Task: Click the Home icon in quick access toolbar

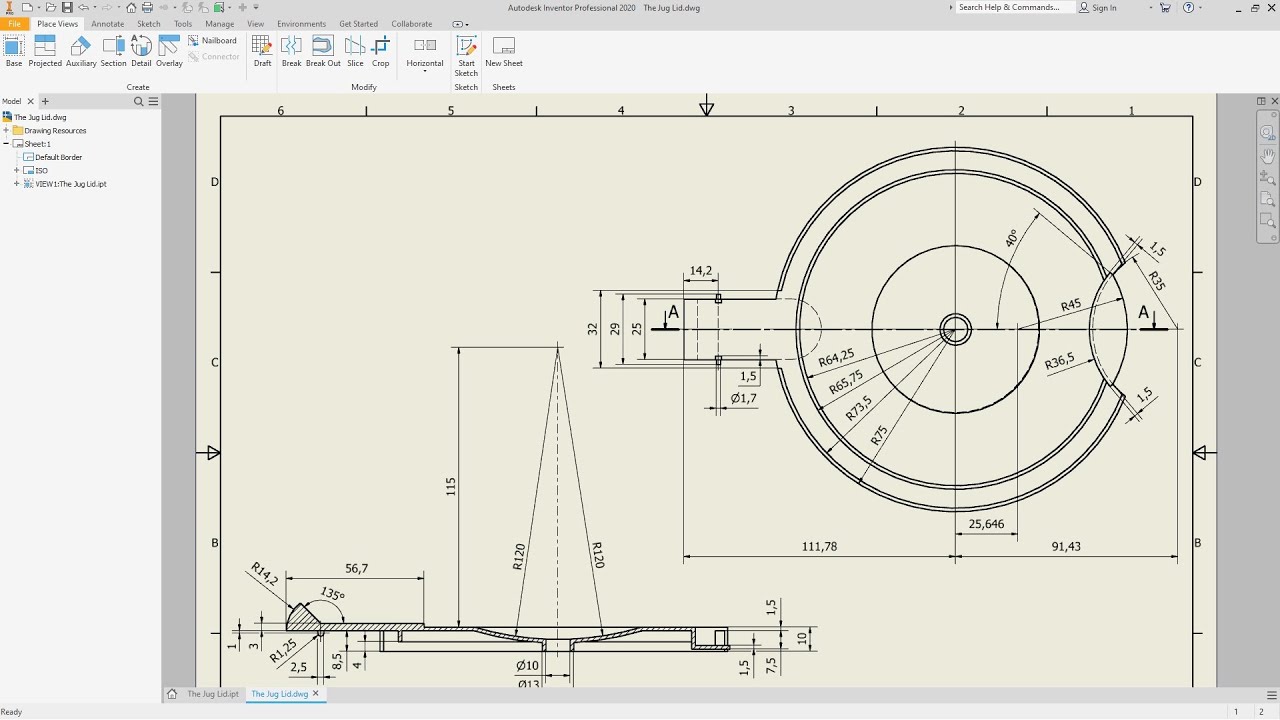Action: click(131, 7)
